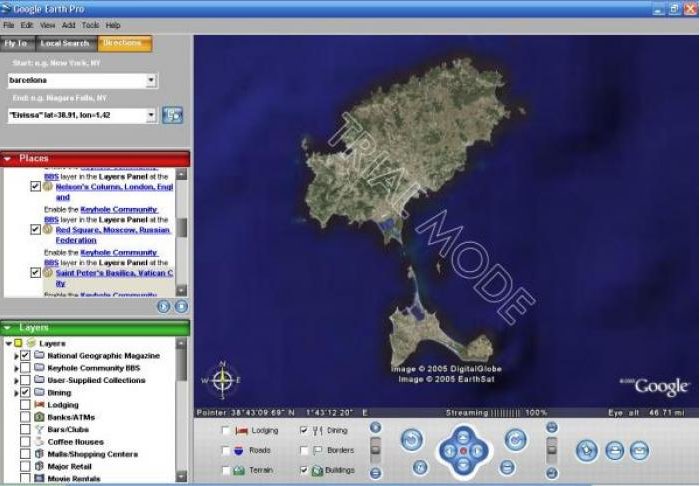Click the zoom in plus button
Image resolution: width=700 pixels, height=486 pixels.
(375, 428)
